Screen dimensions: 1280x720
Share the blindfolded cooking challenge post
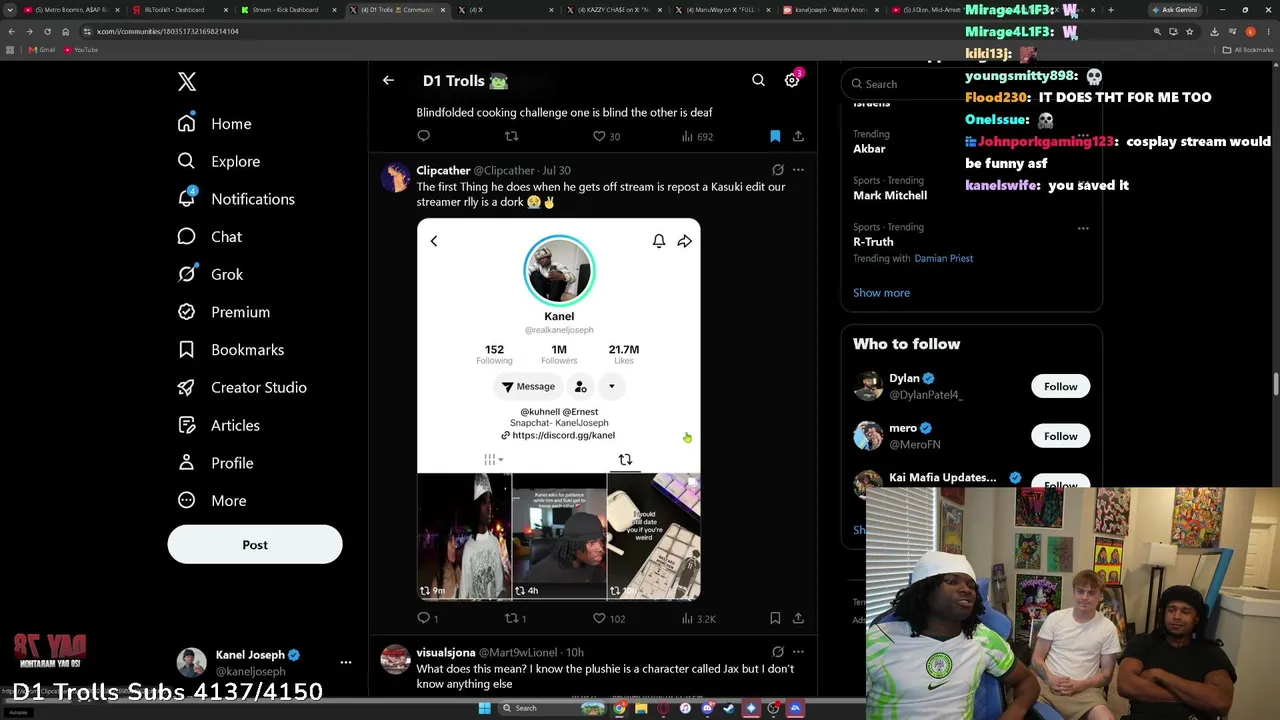coord(798,136)
